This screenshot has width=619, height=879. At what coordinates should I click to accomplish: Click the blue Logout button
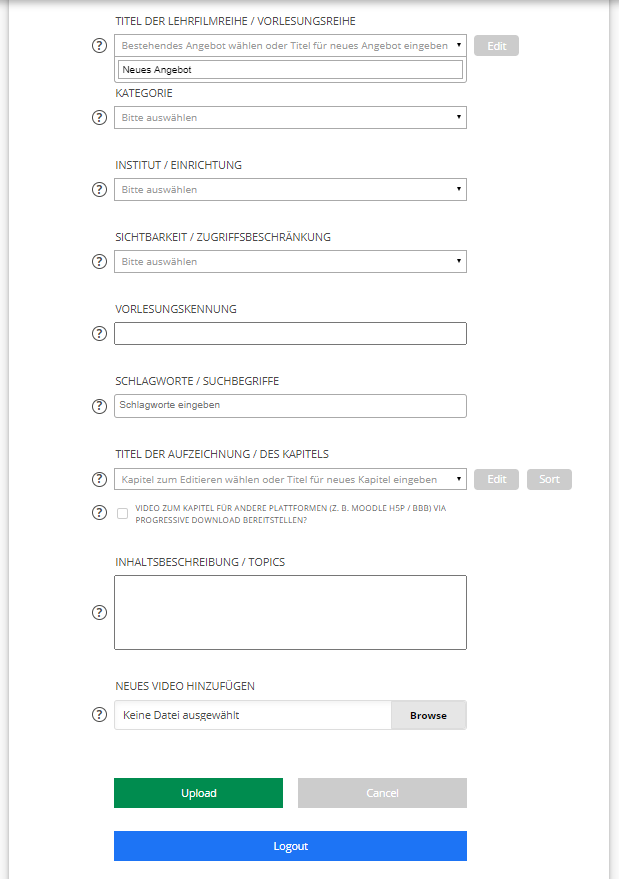(x=290, y=846)
